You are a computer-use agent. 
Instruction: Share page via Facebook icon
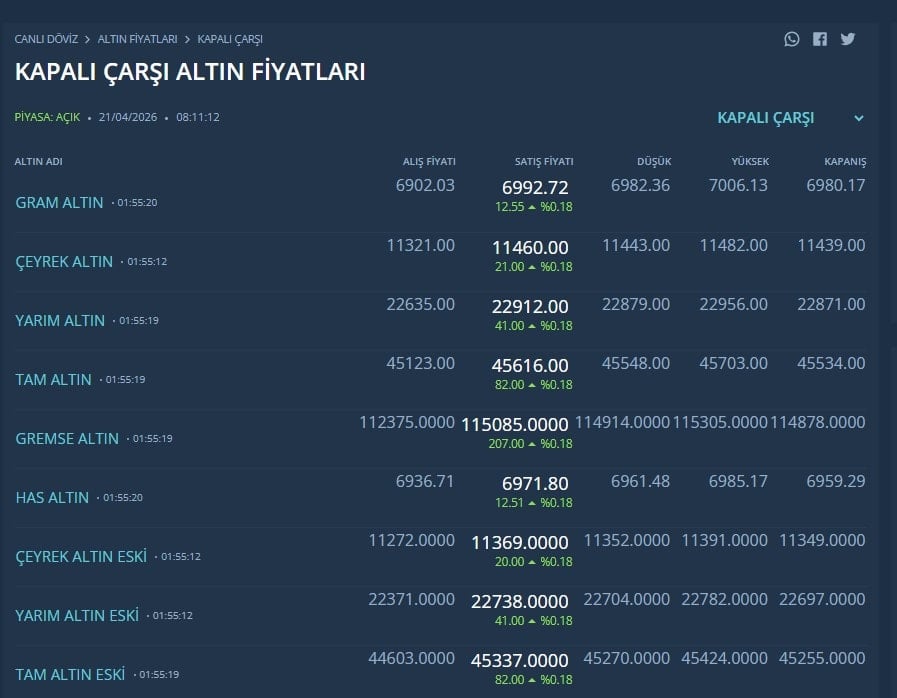click(x=820, y=39)
